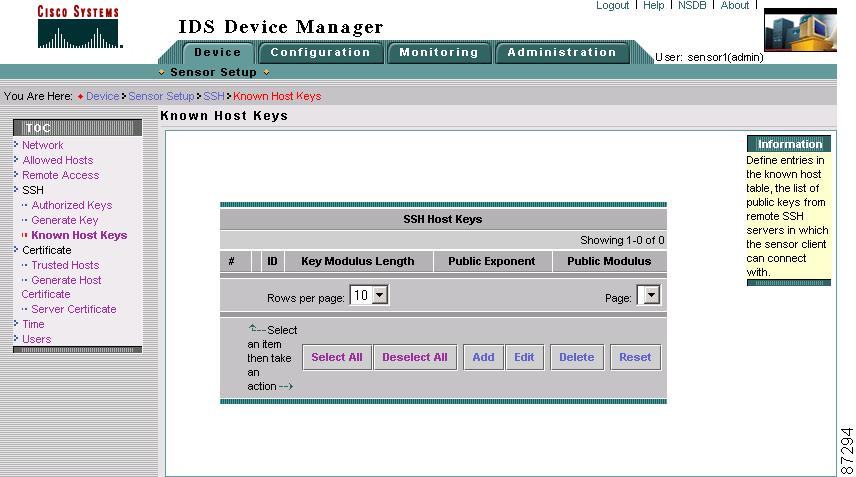This screenshot has width=856, height=477.
Task: Switch to the Configuration tab
Action: [x=320, y=52]
